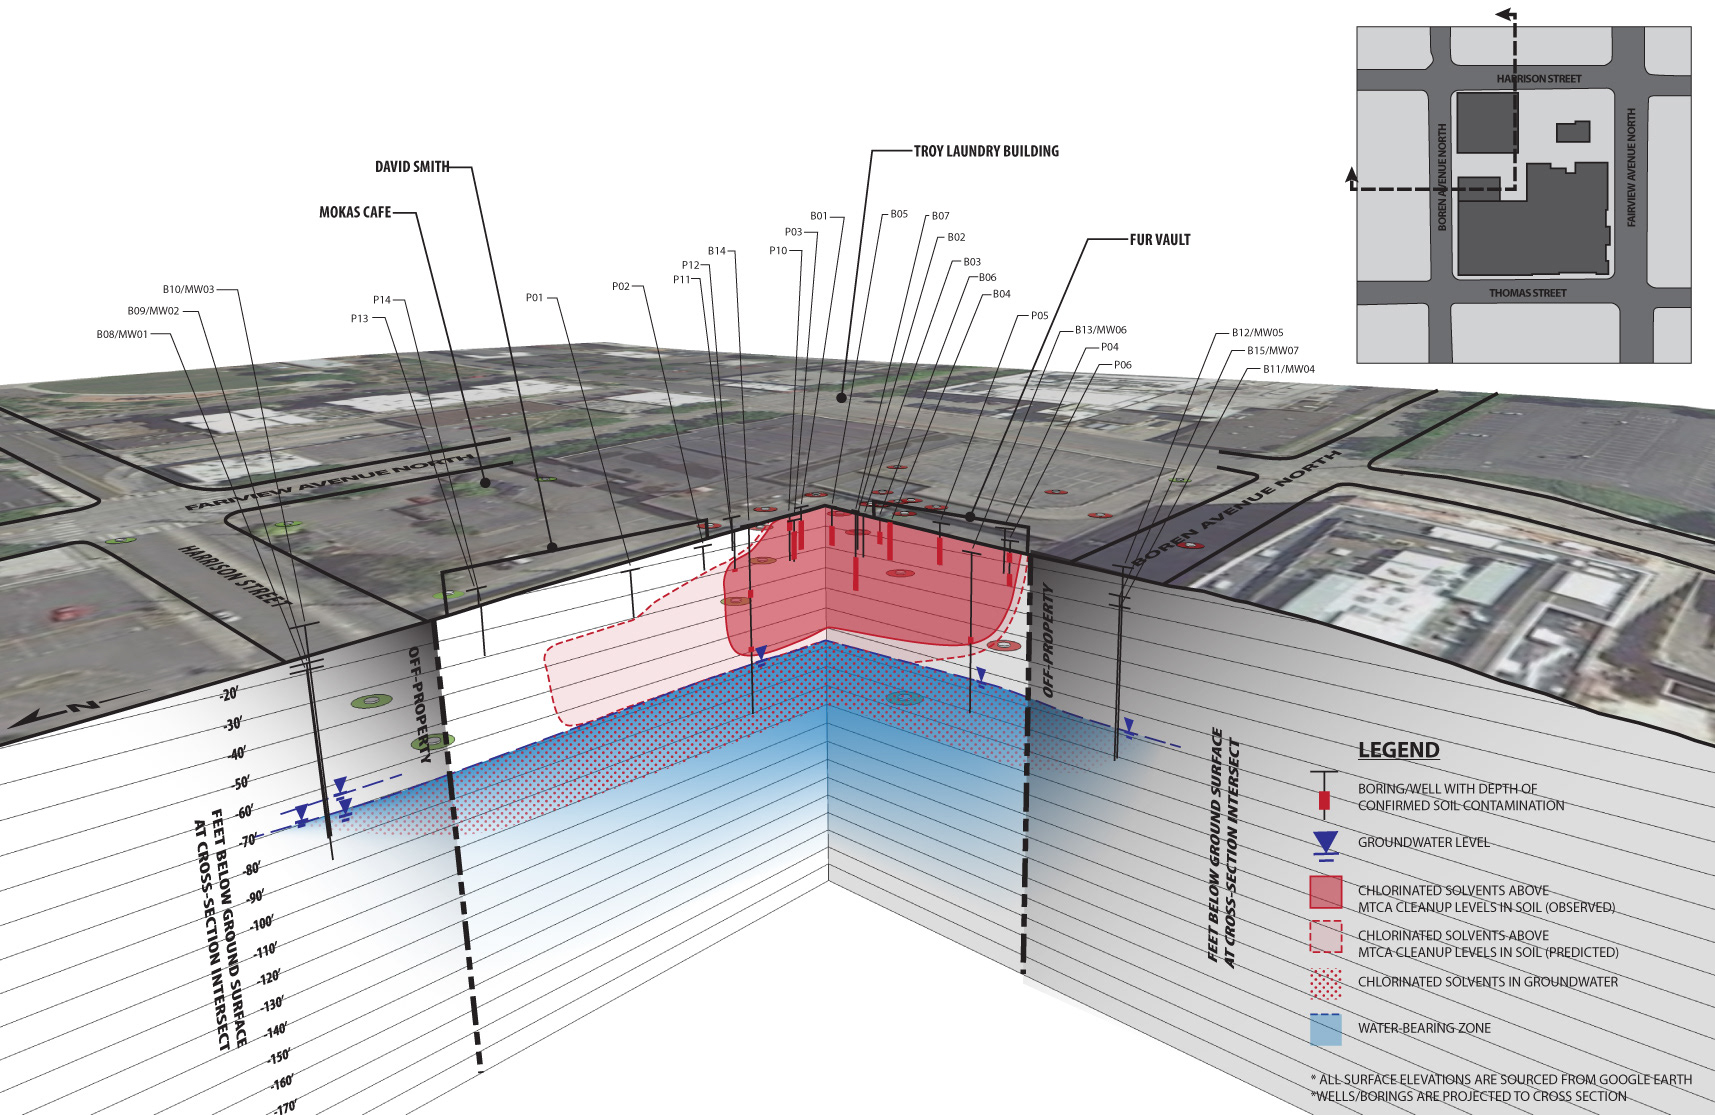
Task: Click FAIRVIEW AVENUE NORTH on the inset map
Action: pyautogui.click(x=1631, y=167)
